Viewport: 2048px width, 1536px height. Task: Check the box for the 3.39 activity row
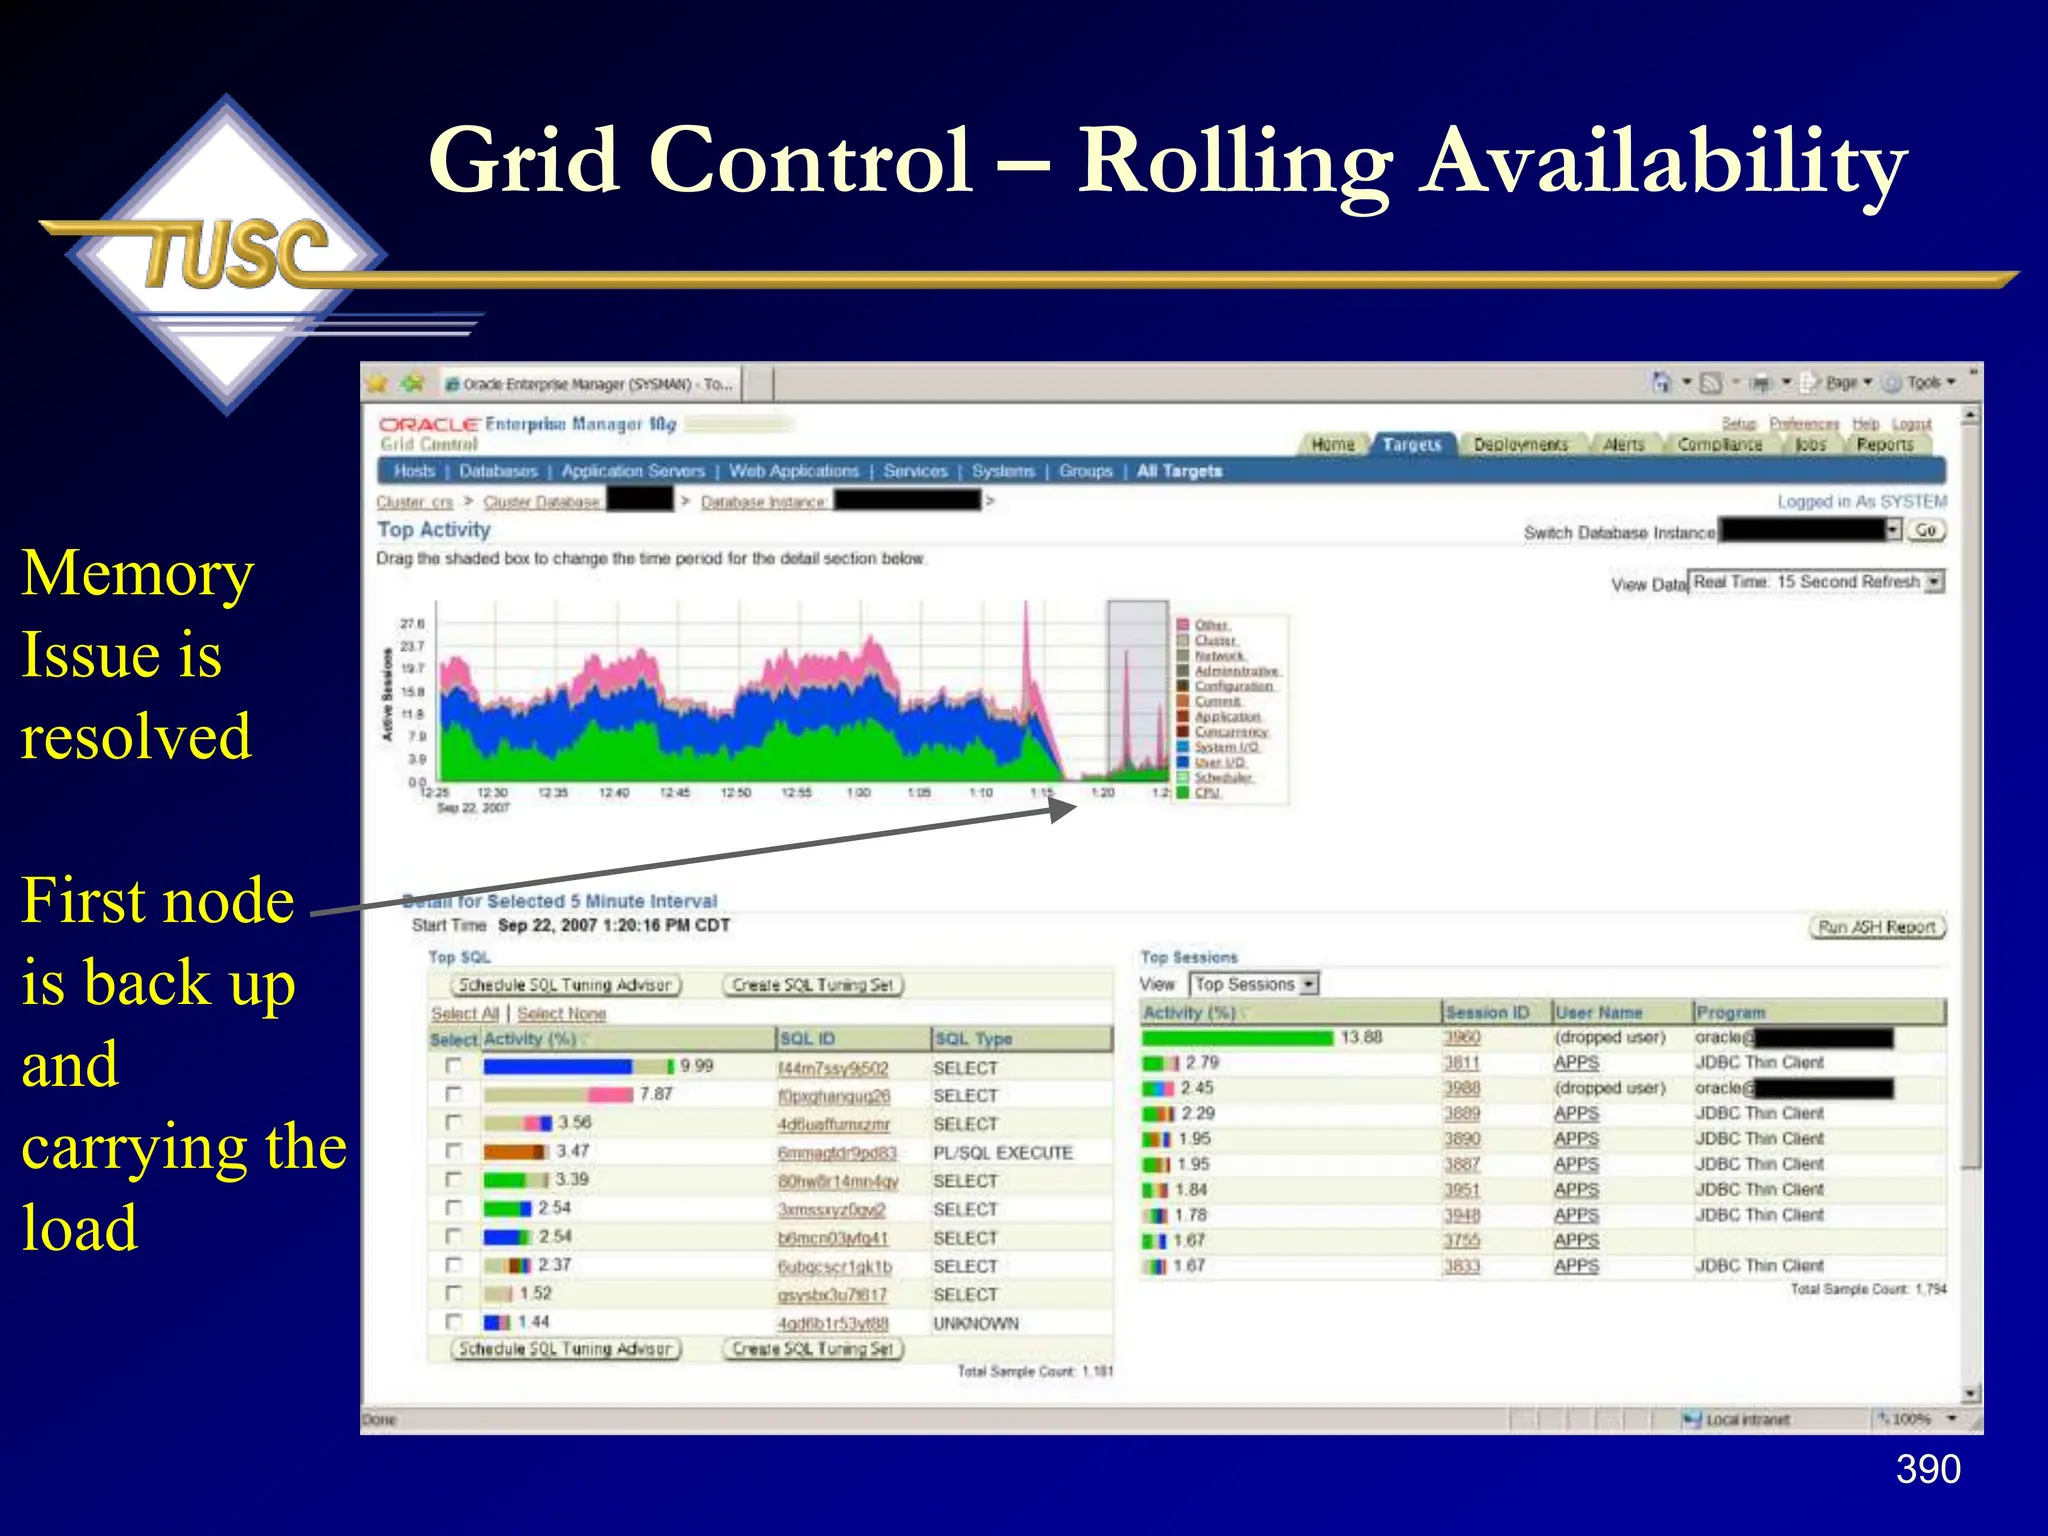click(454, 1179)
